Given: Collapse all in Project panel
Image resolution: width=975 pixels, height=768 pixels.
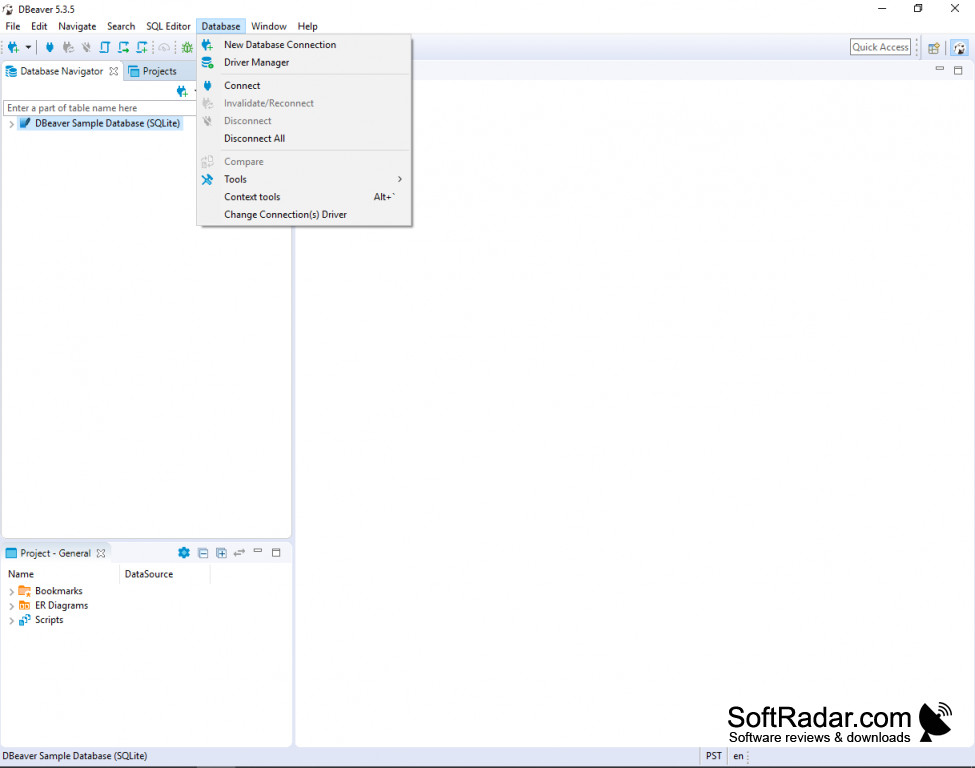Looking at the screenshot, I should click(203, 553).
